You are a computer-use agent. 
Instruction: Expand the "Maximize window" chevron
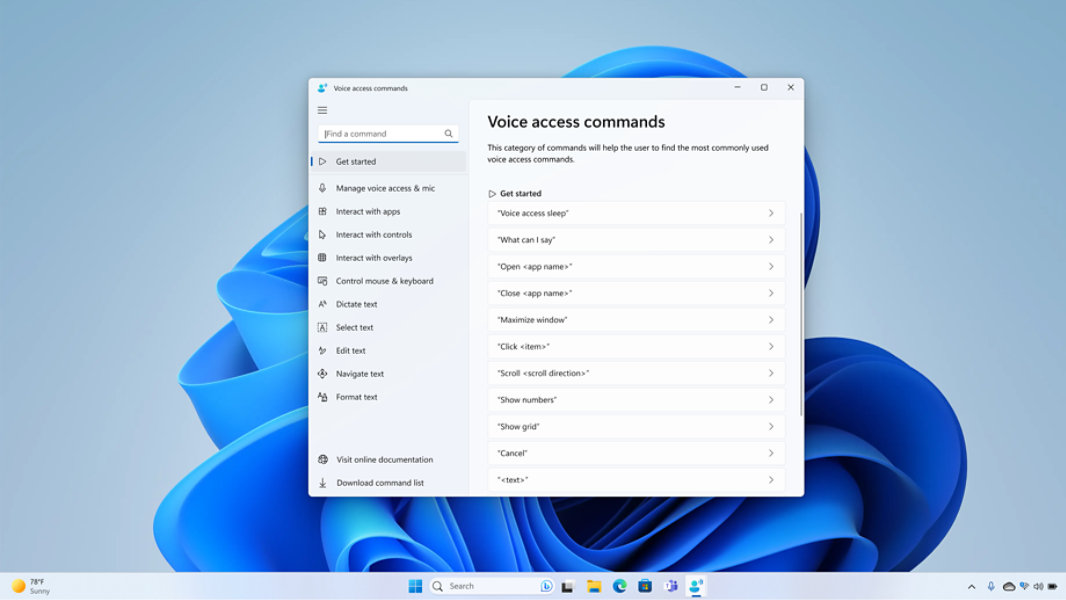[771, 319]
